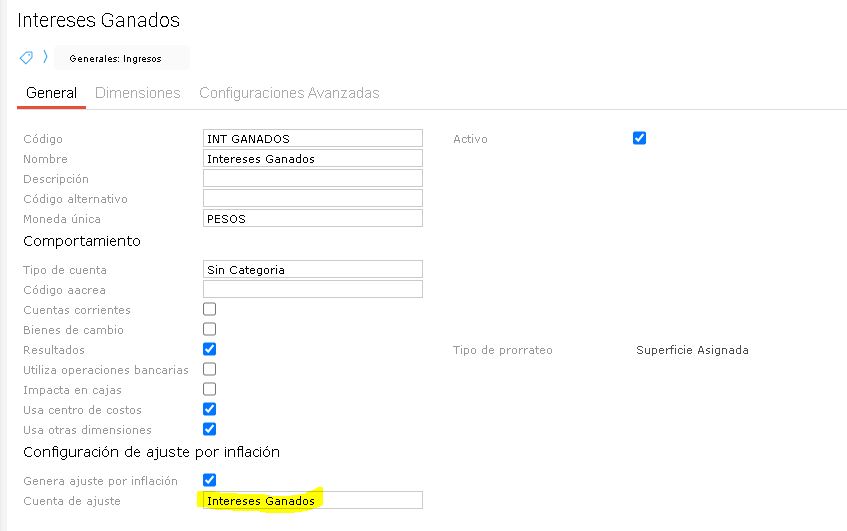Open the Moneda única field showing PESOS
The width and height of the screenshot is (847, 531).
(x=312, y=218)
